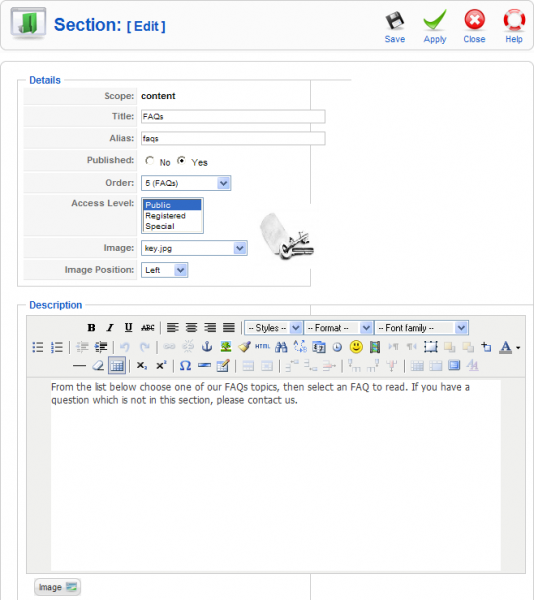Insert an image using the tree picture icon
This screenshot has height=600, width=534.
(x=226, y=347)
